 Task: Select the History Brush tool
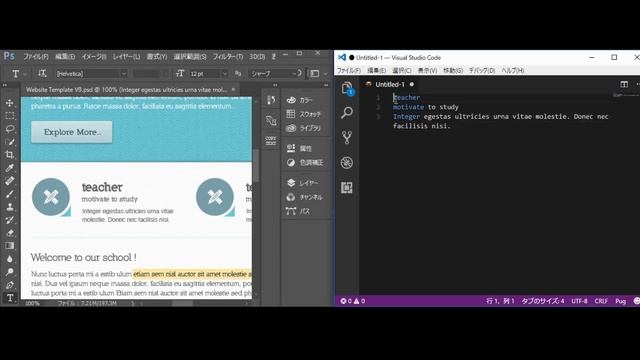[10, 220]
